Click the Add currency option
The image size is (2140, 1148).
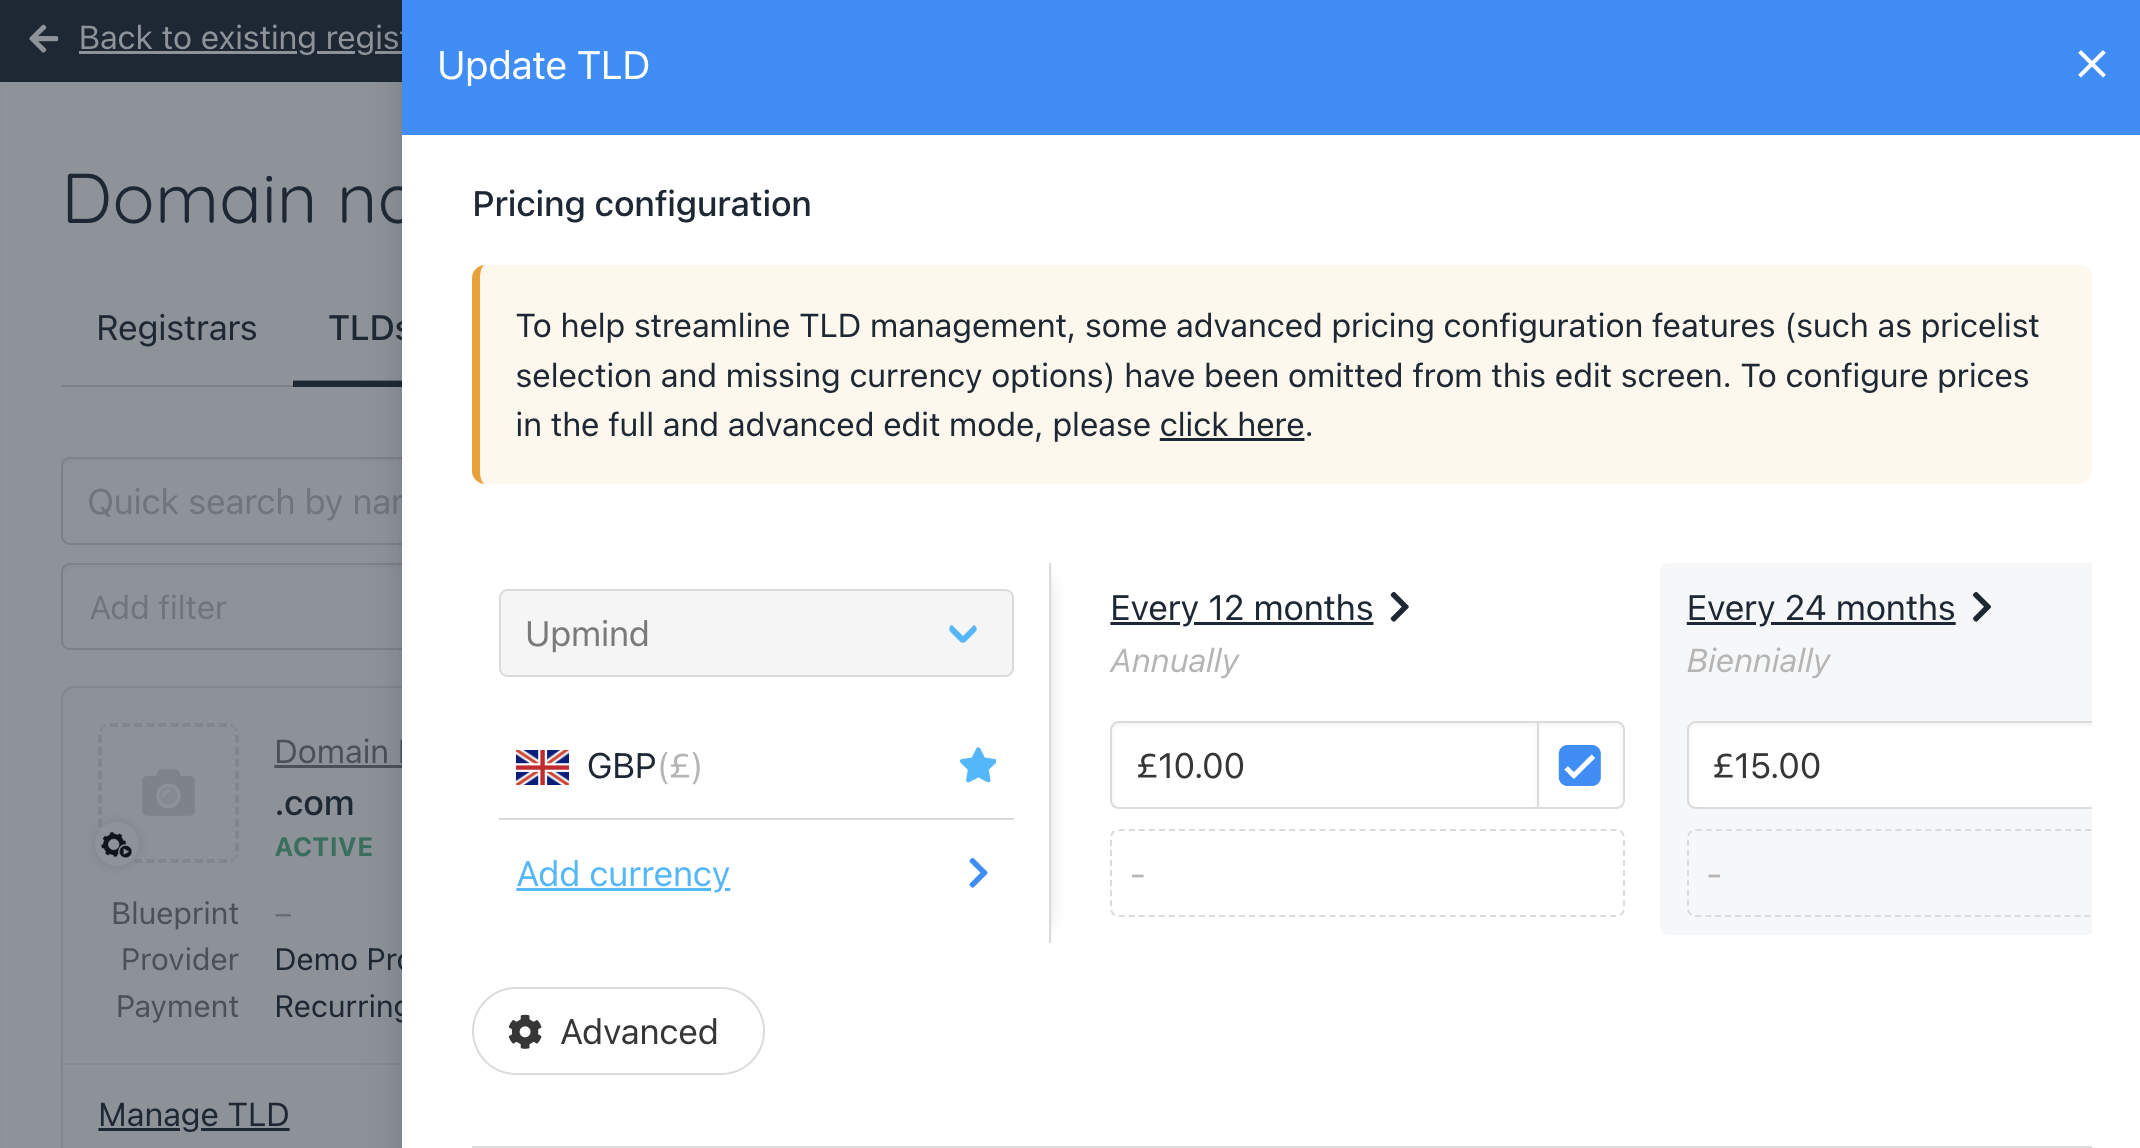[x=623, y=873]
